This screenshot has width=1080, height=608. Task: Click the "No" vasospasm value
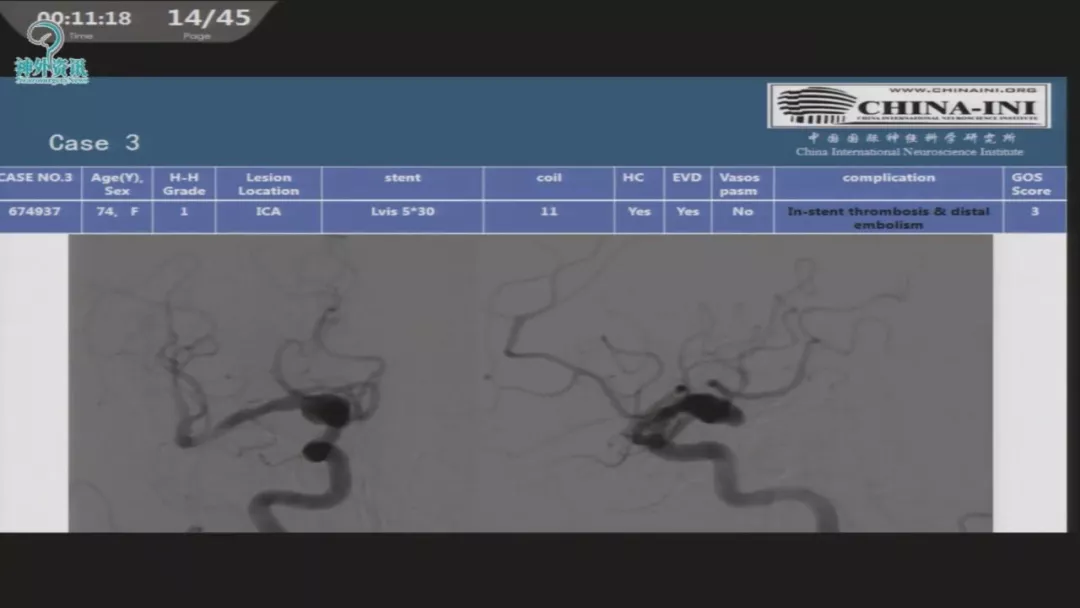tap(742, 217)
